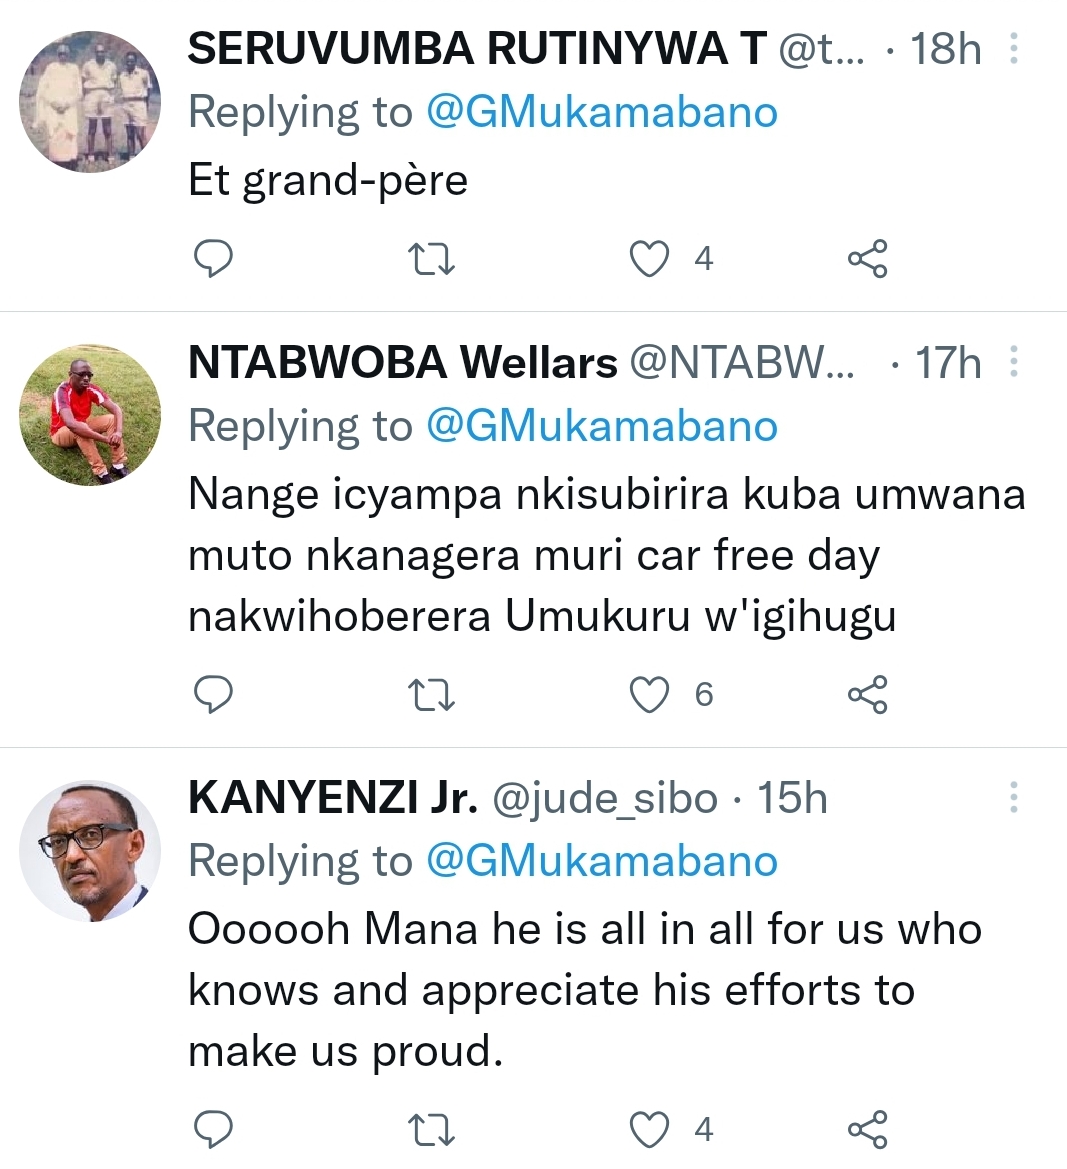Like NTABWOBA Wellars' car free day tweet
1067x1169 pixels.
point(649,694)
